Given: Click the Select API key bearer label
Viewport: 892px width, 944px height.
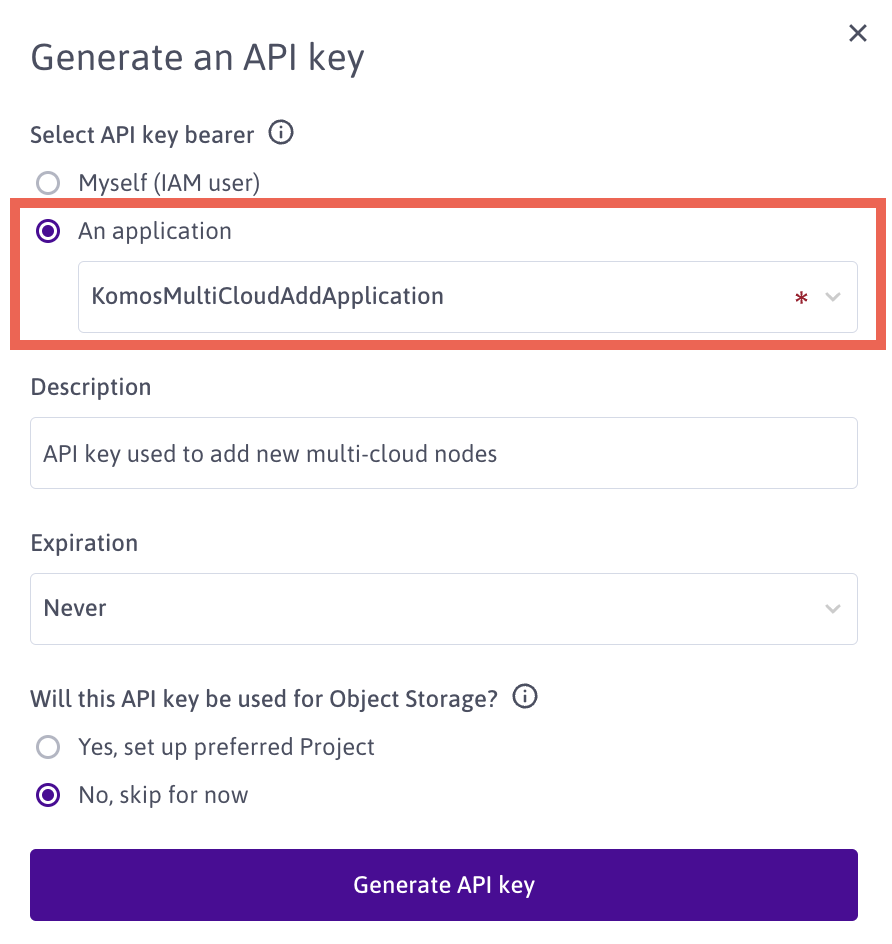Looking at the screenshot, I should (x=142, y=134).
